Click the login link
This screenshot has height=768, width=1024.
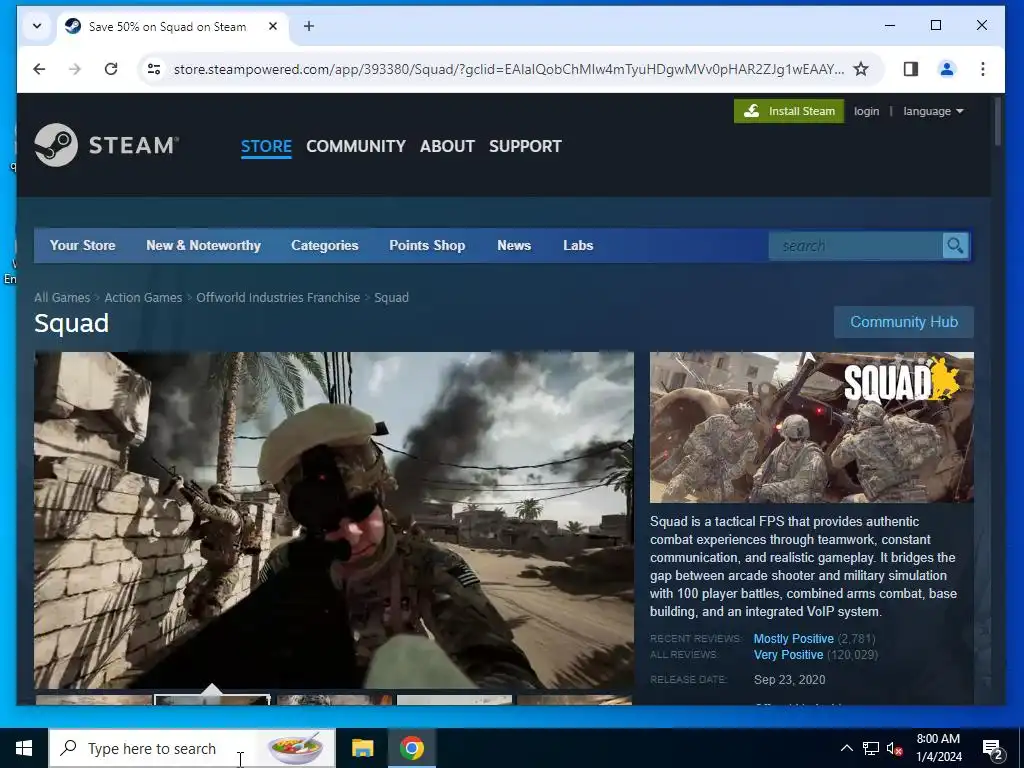pyautogui.click(x=867, y=111)
